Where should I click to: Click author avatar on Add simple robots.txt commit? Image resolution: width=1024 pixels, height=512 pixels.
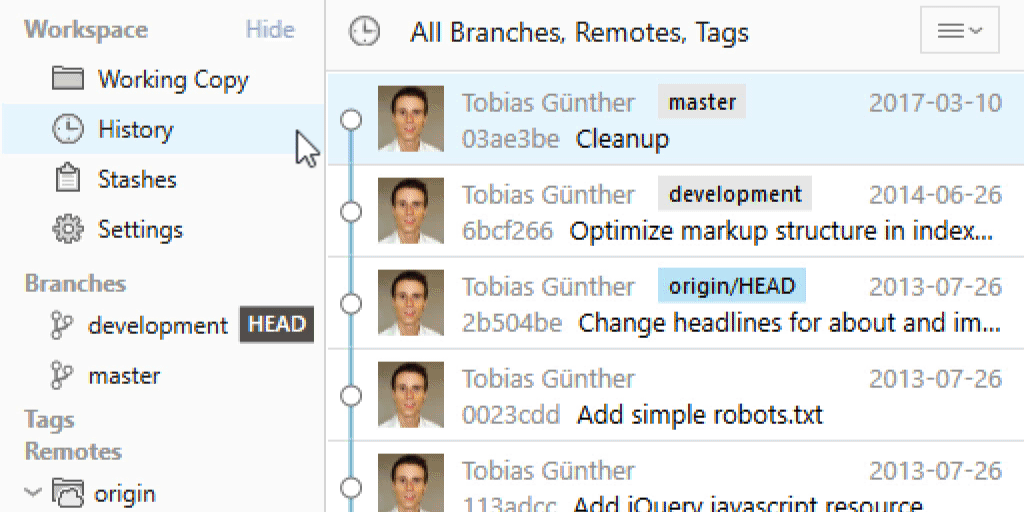(x=411, y=397)
